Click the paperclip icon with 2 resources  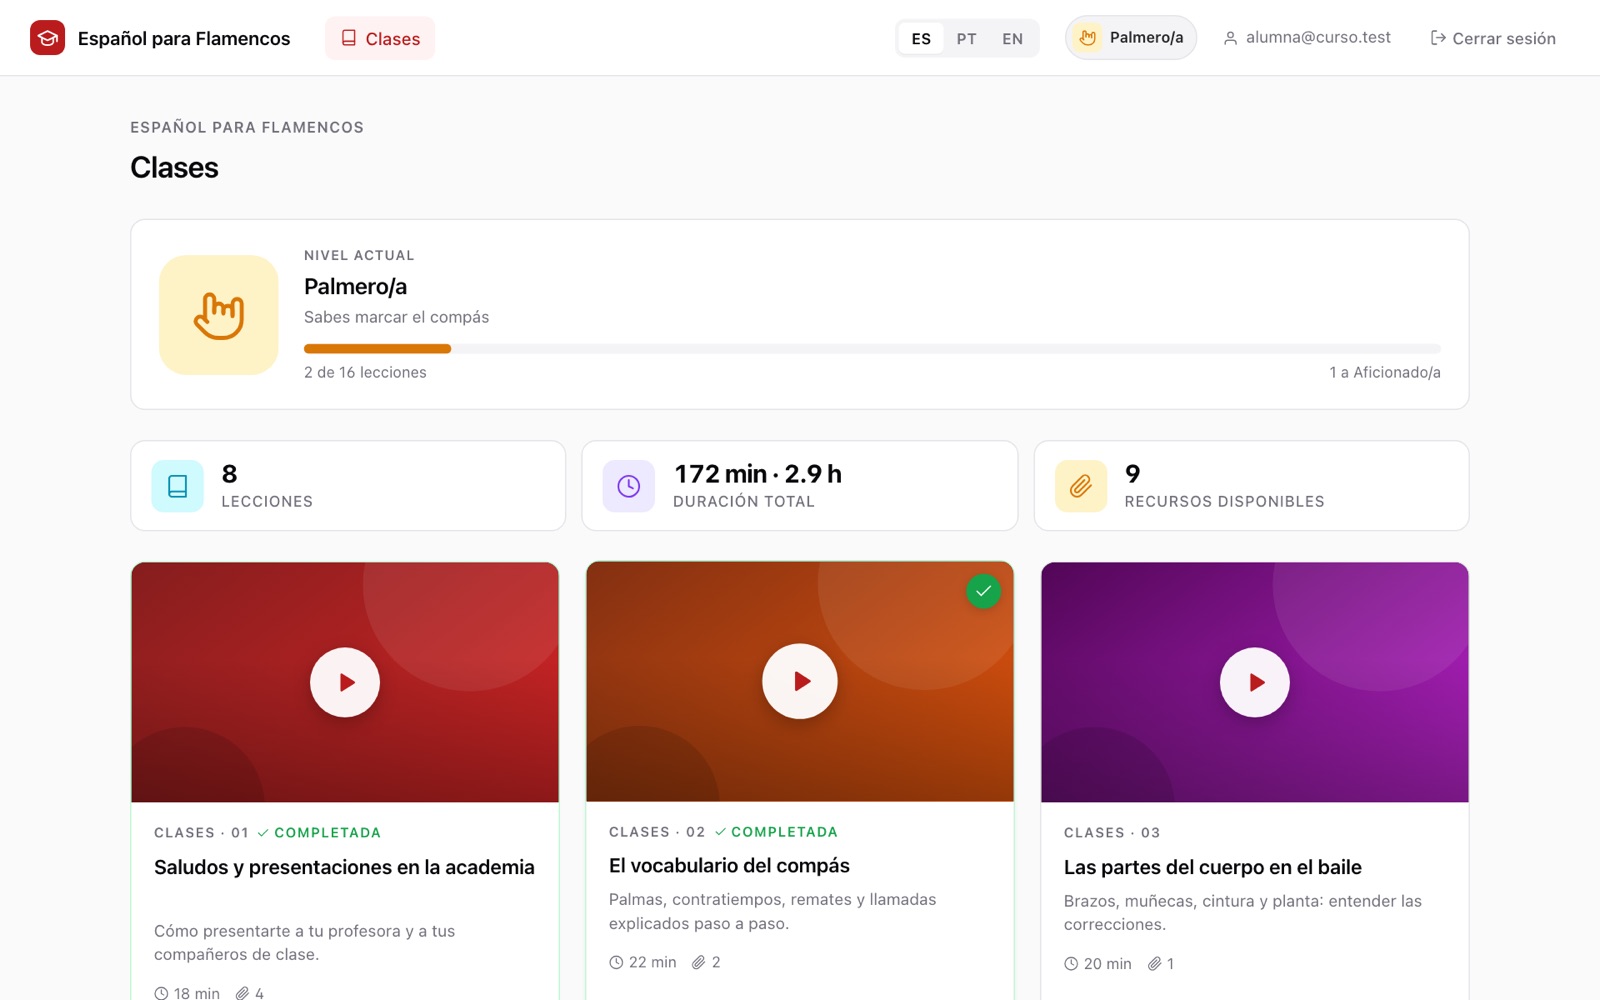pos(698,962)
